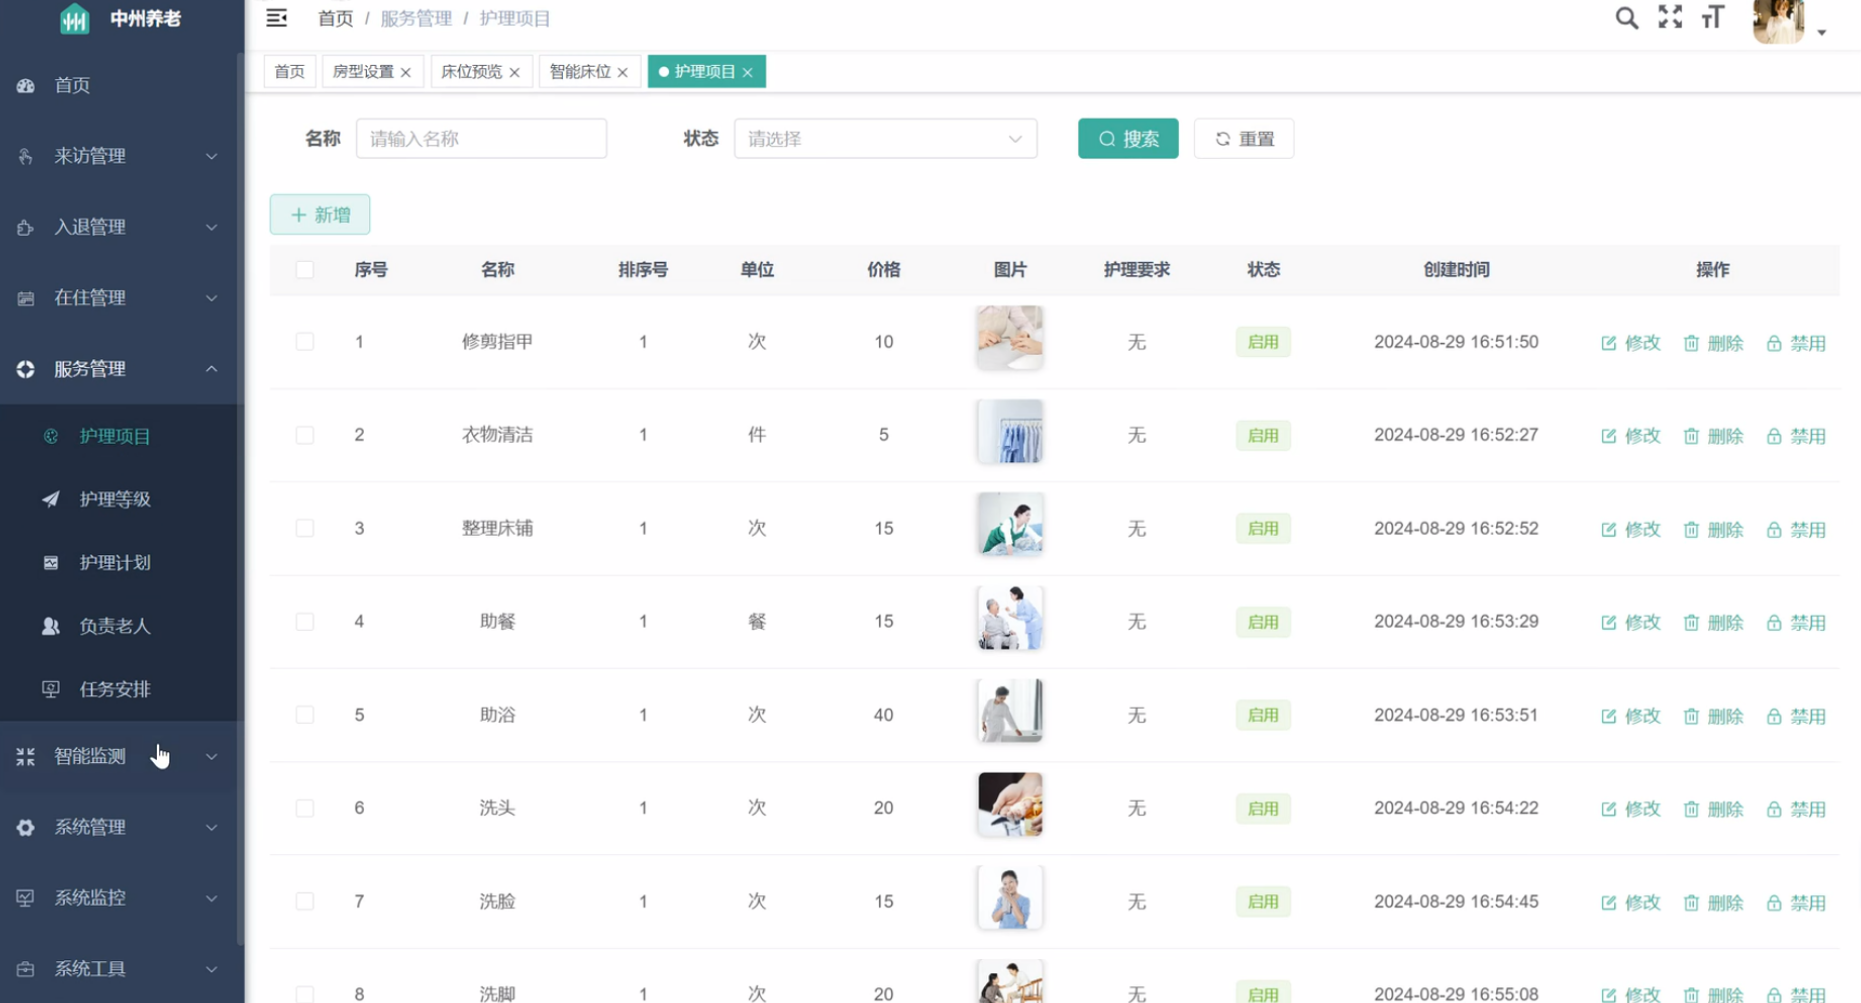Image resolution: width=1861 pixels, height=1003 pixels.
Task: Collapse sidebar using the hamburger icon
Action: point(277,18)
